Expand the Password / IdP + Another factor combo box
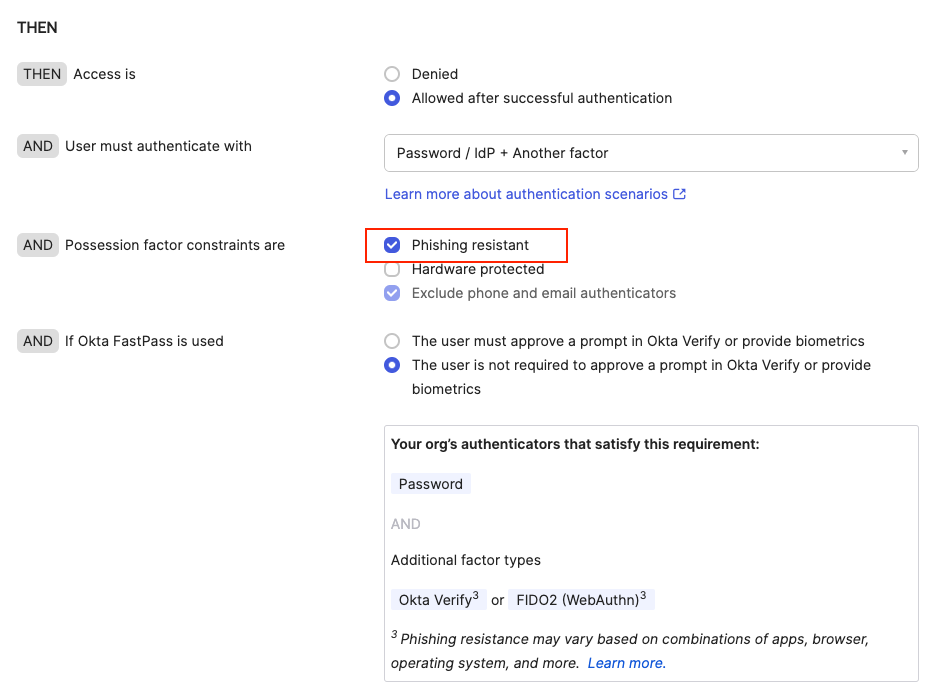This screenshot has width=934, height=699. tap(651, 152)
